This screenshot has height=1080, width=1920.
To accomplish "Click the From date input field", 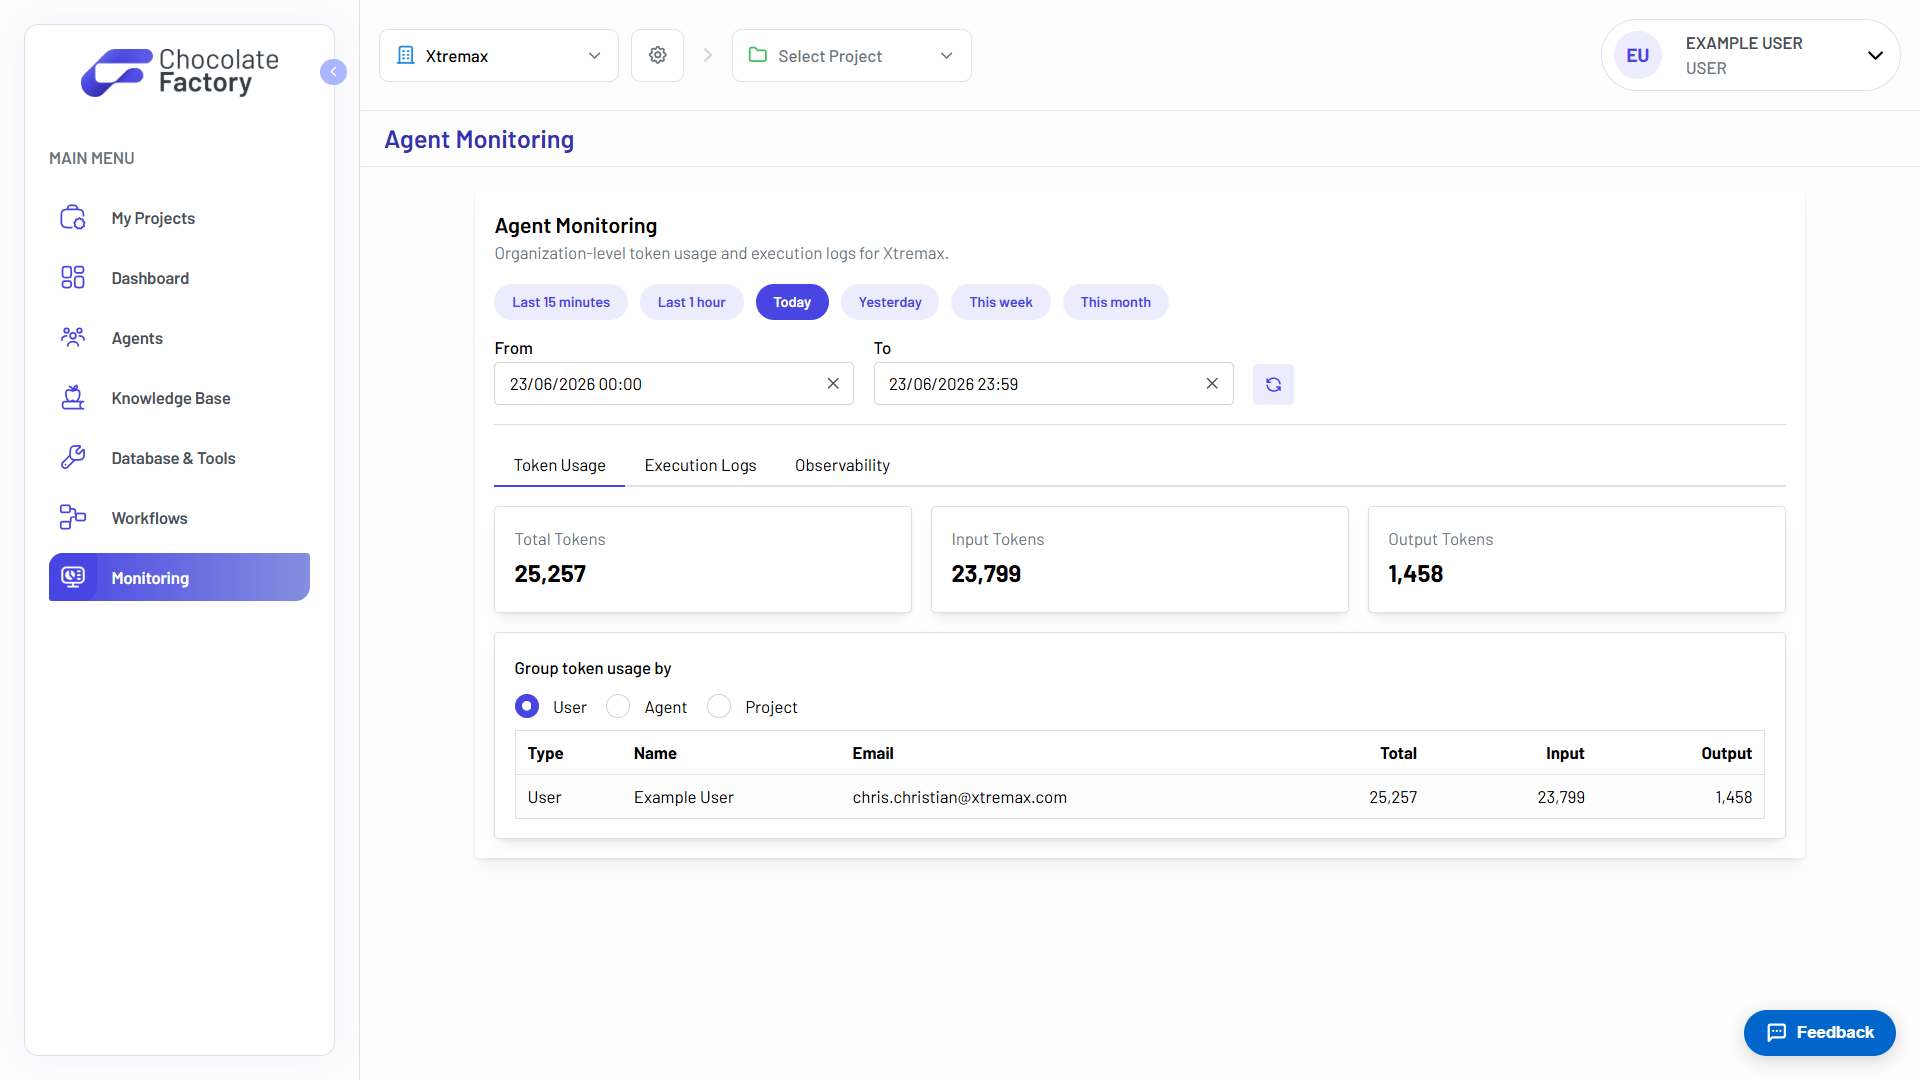I will [x=674, y=384].
